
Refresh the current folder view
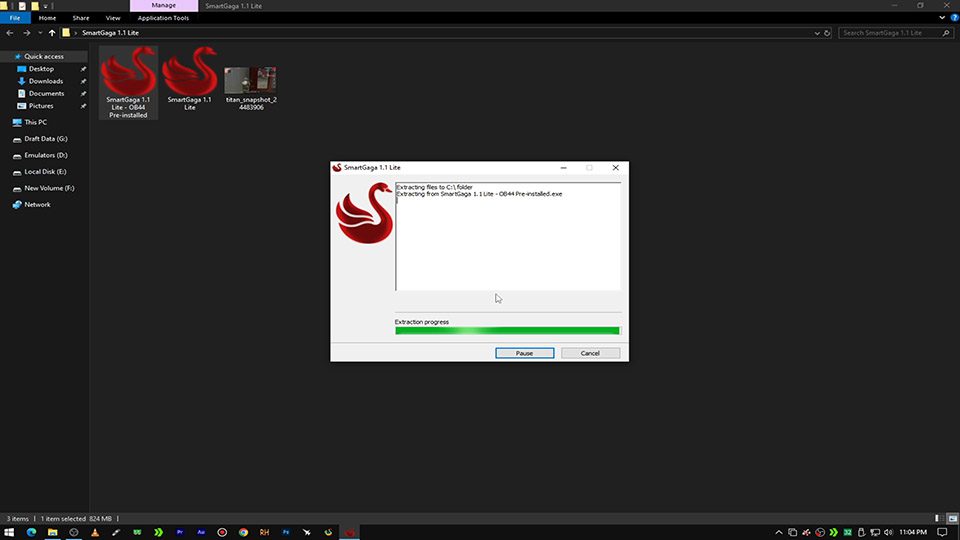(827, 33)
